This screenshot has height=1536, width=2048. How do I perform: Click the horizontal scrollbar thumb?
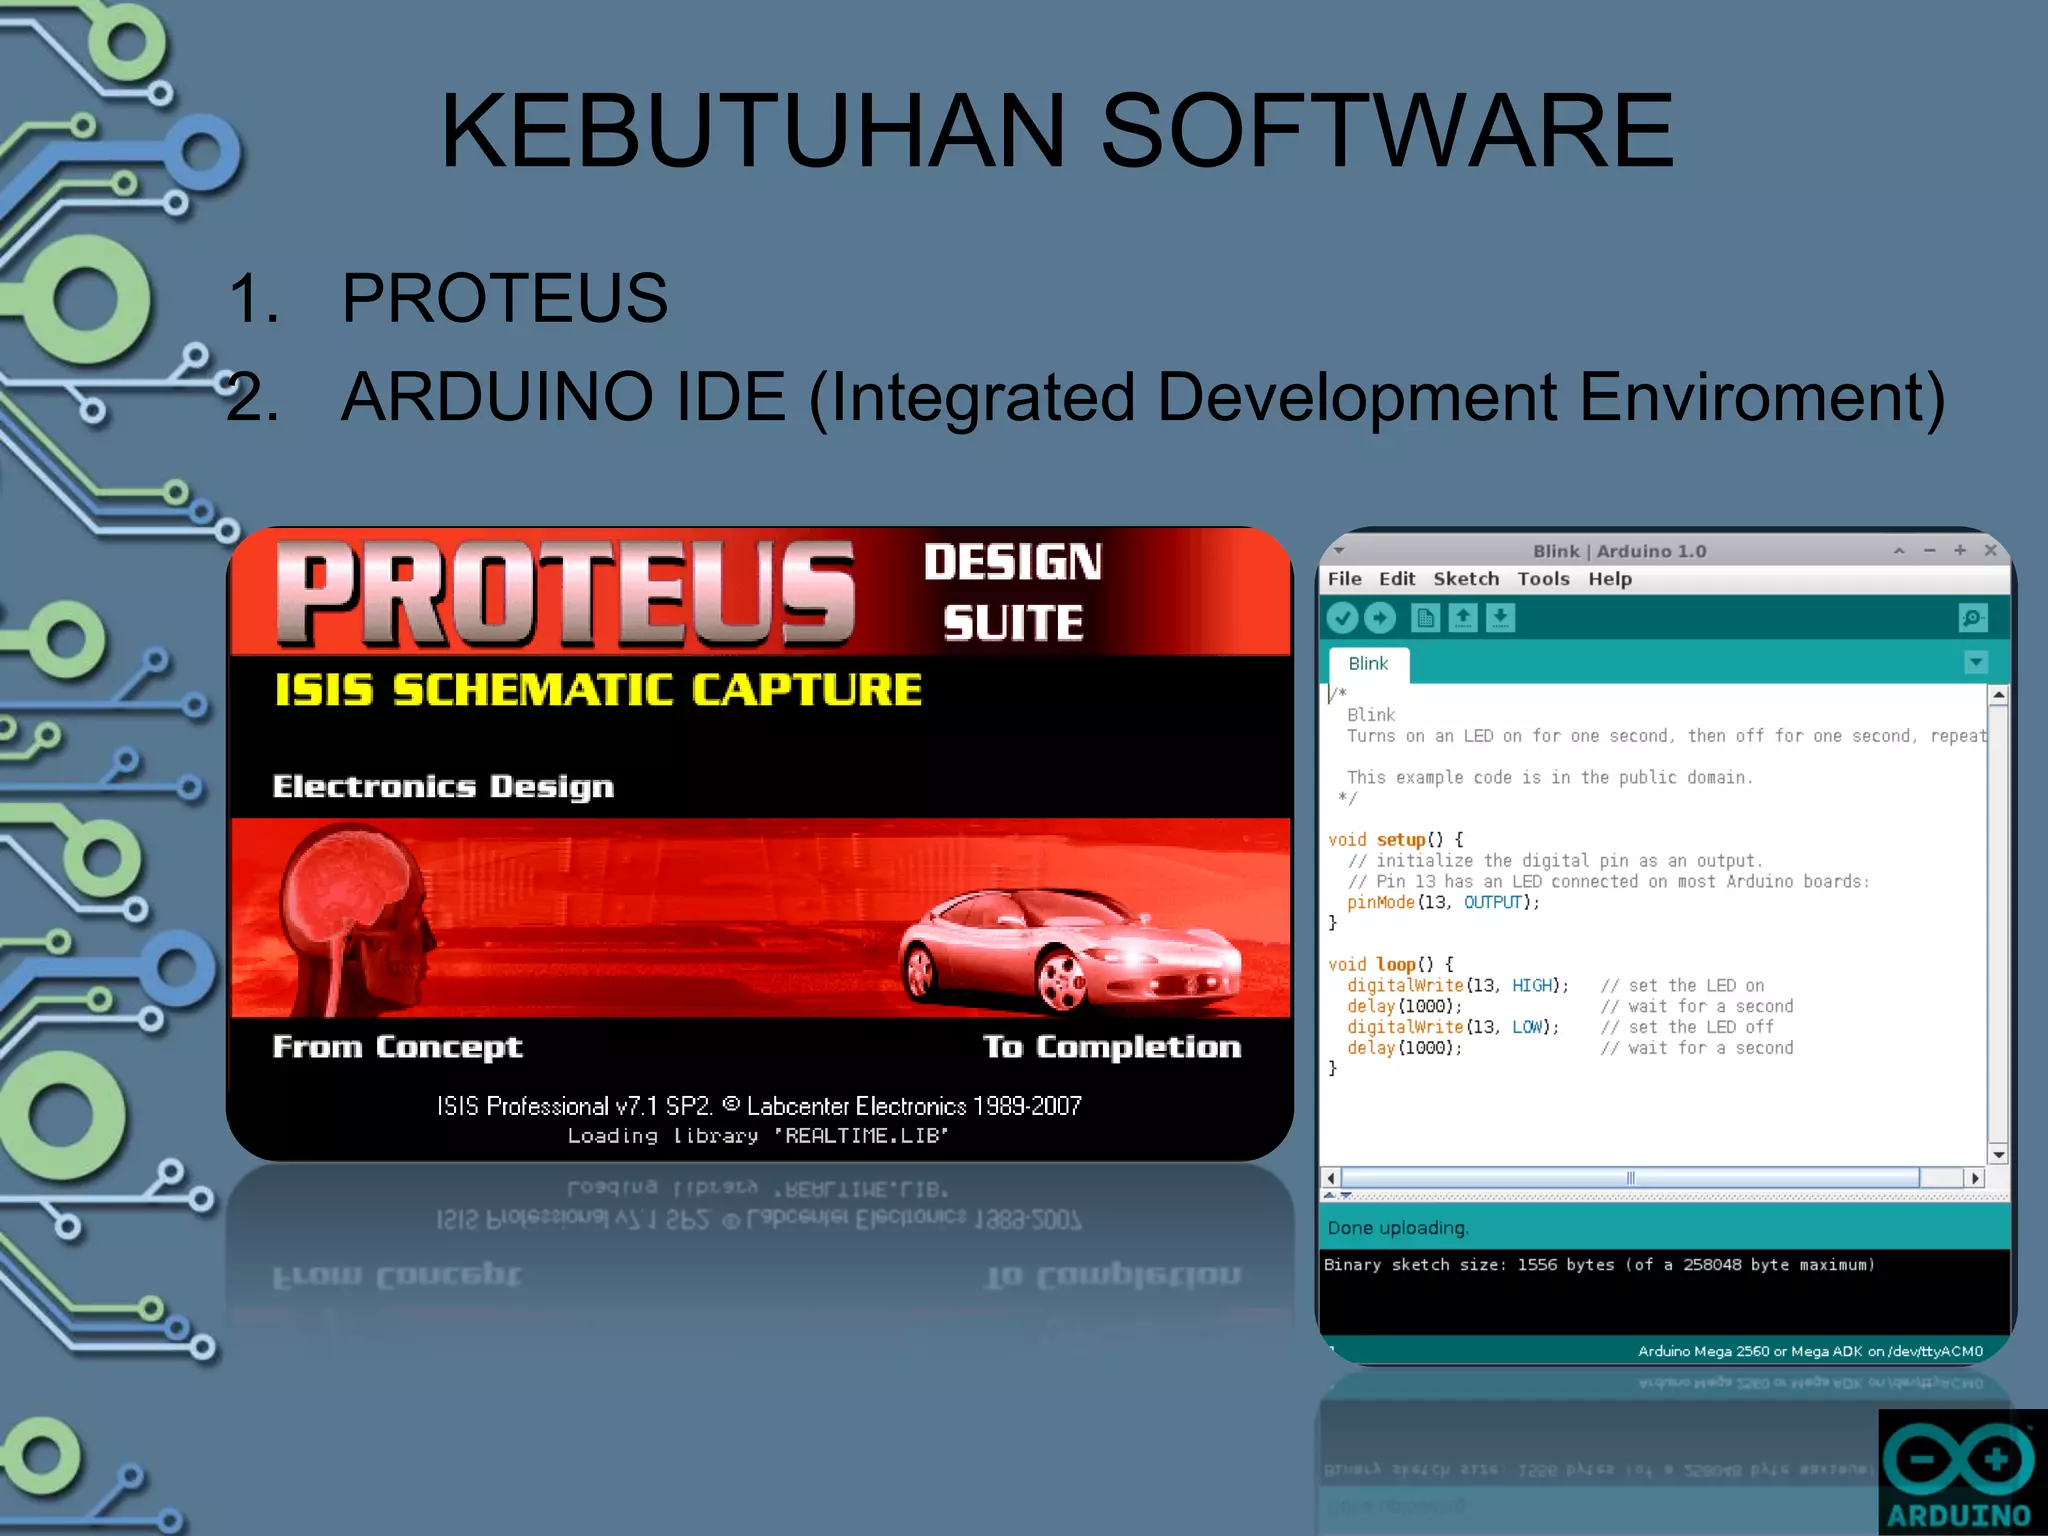click(1630, 1178)
